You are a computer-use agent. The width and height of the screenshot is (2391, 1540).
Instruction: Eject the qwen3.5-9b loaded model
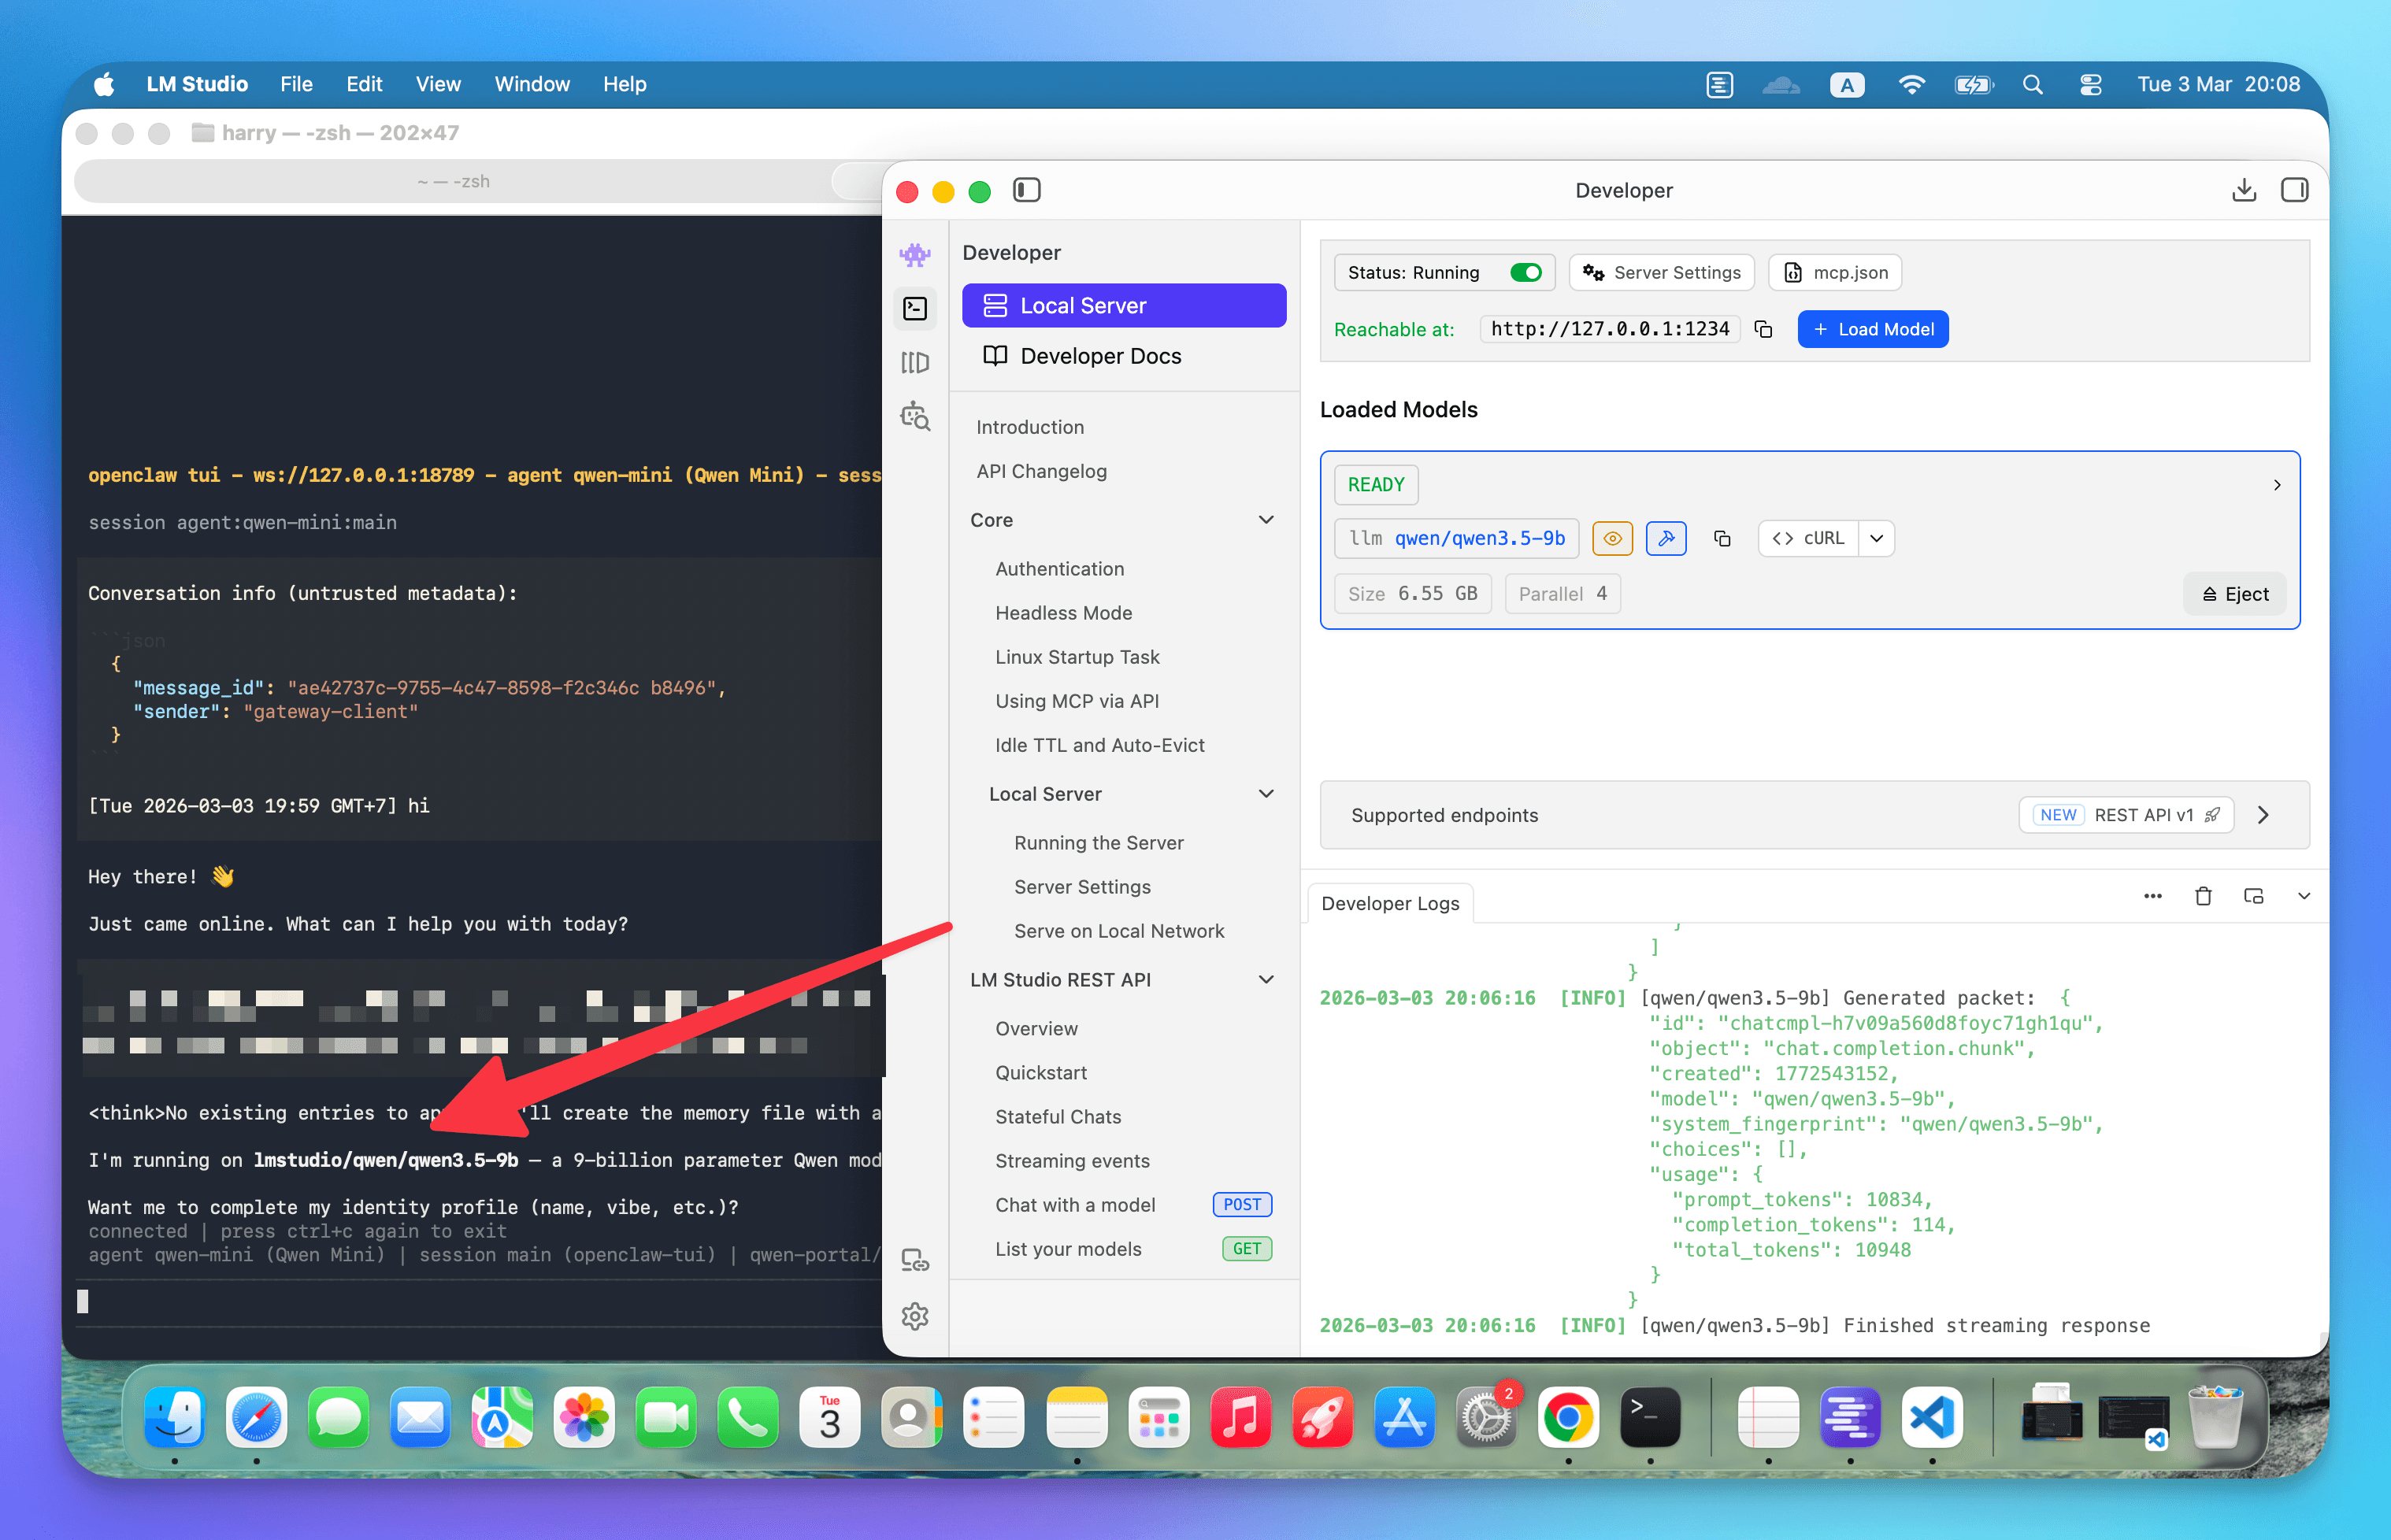coord(2234,593)
